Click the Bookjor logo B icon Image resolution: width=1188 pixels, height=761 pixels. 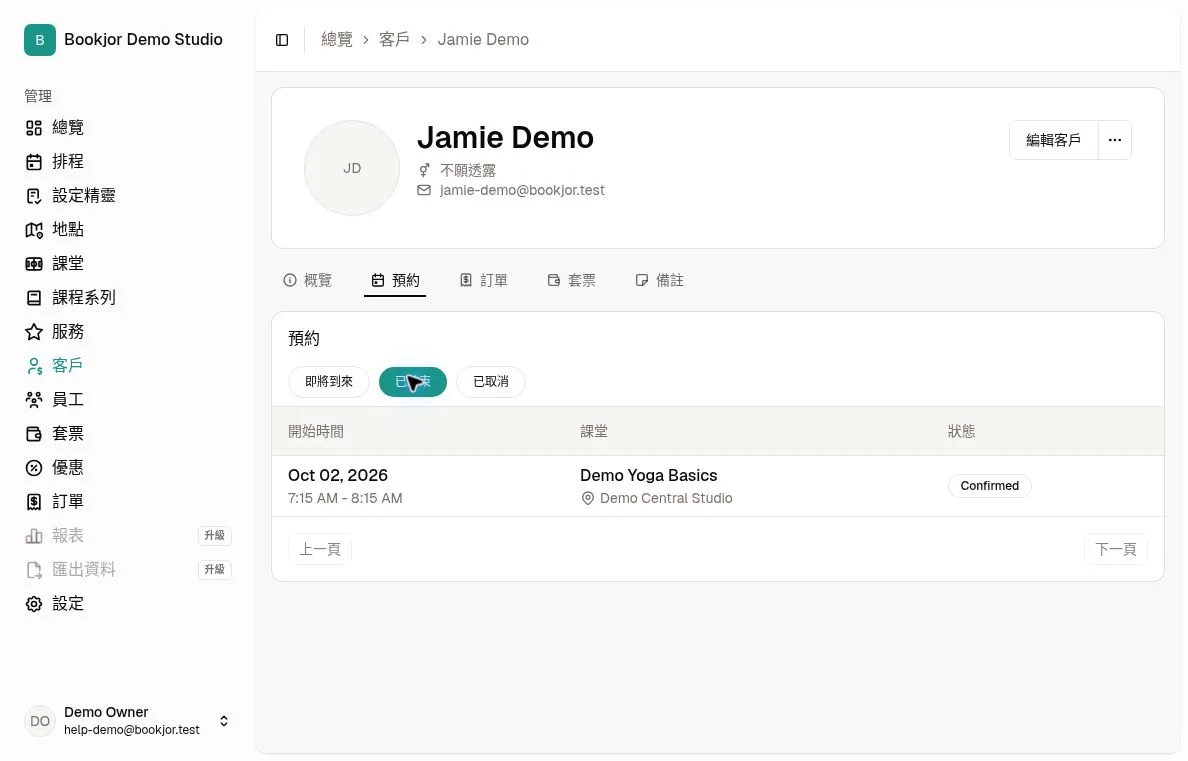pyautogui.click(x=39, y=39)
